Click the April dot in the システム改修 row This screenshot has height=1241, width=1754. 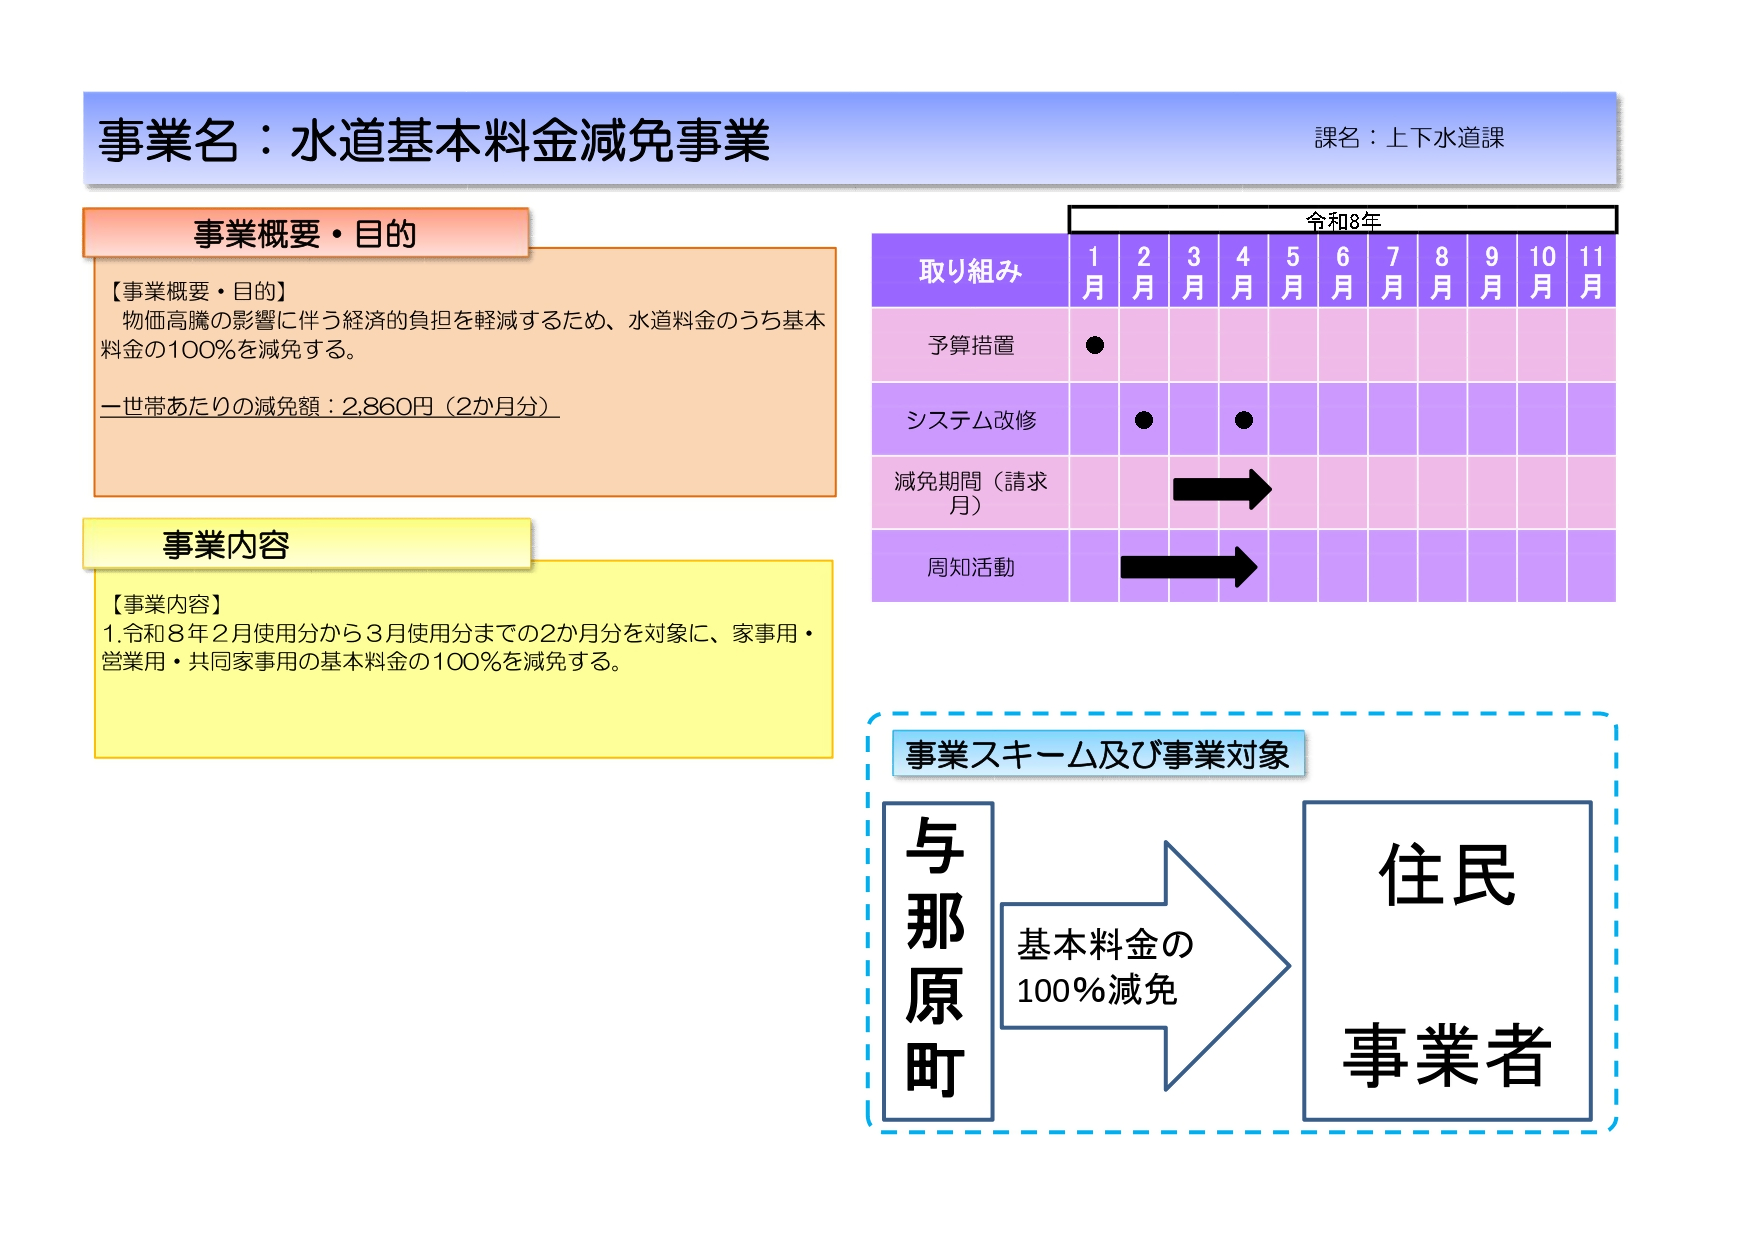coord(1243,420)
